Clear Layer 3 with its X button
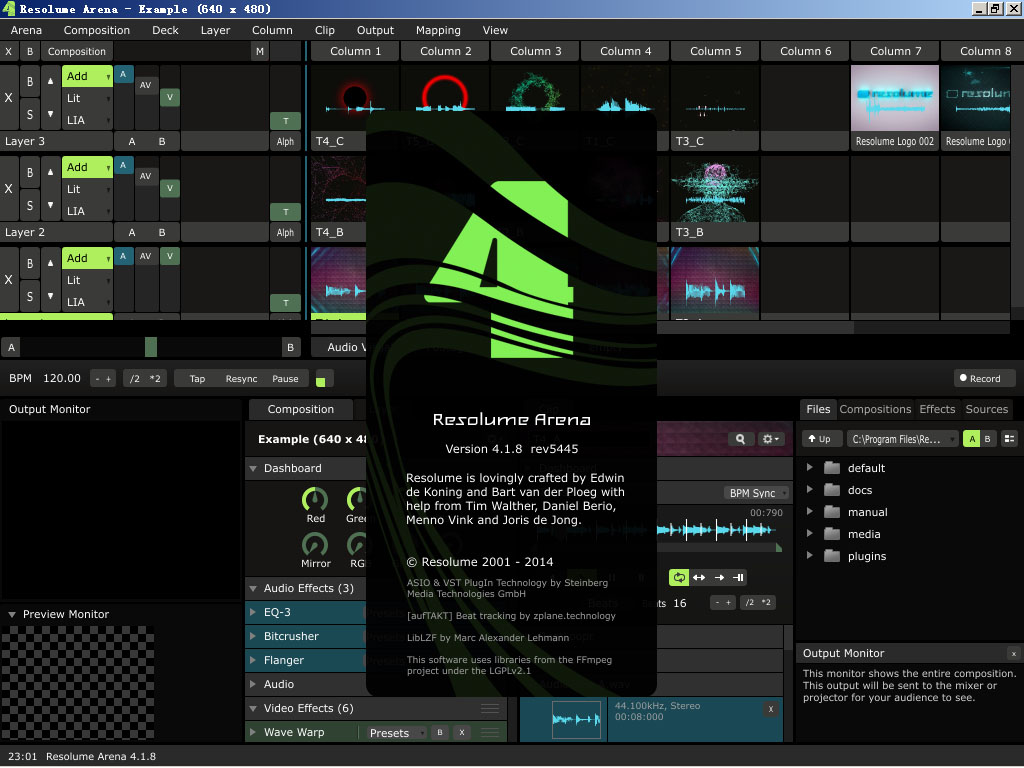 [8, 97]
